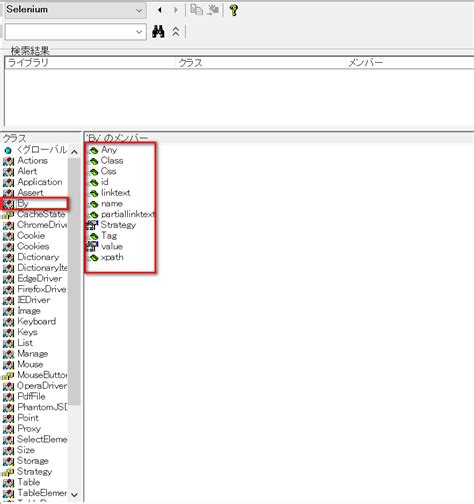Select the IEDriver class
474x504 pixels.
26,300
